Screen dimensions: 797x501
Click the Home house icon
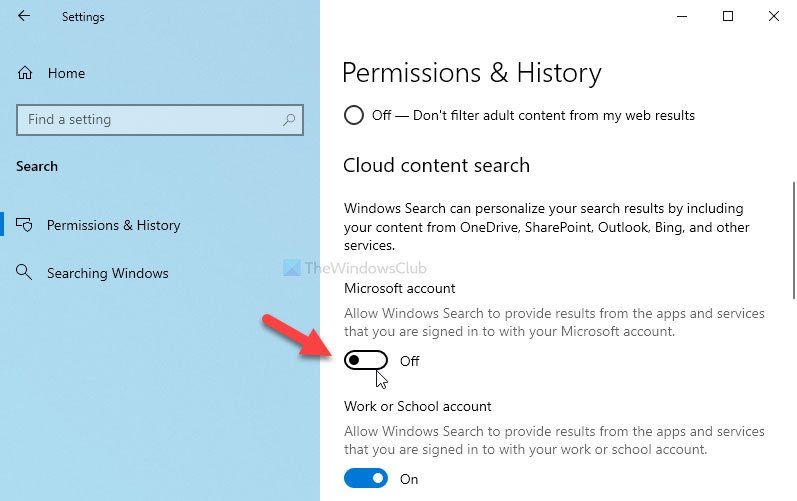(25, 73)
